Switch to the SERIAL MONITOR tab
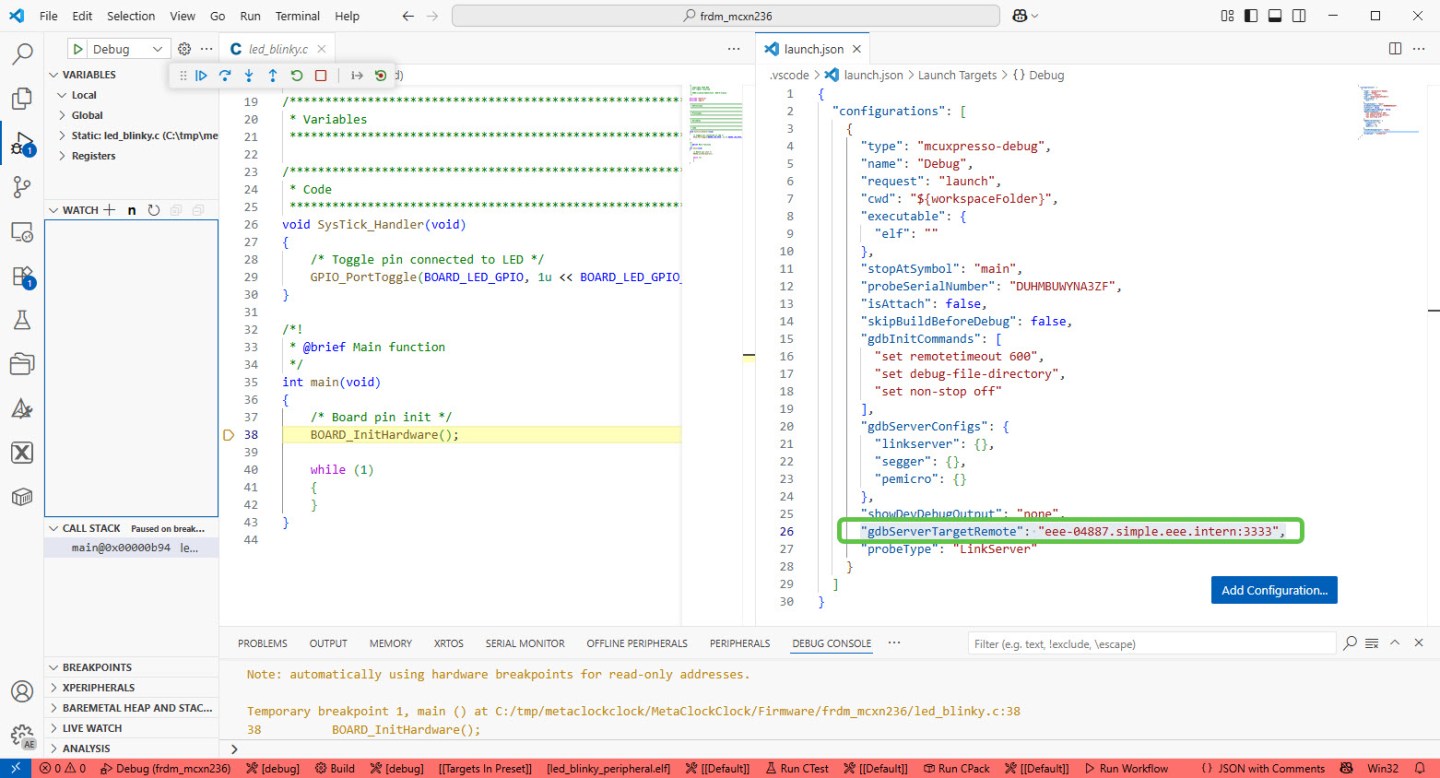The width and height of the screenshot is (1440, 778). pyautogui.click(x=524, y=643)
